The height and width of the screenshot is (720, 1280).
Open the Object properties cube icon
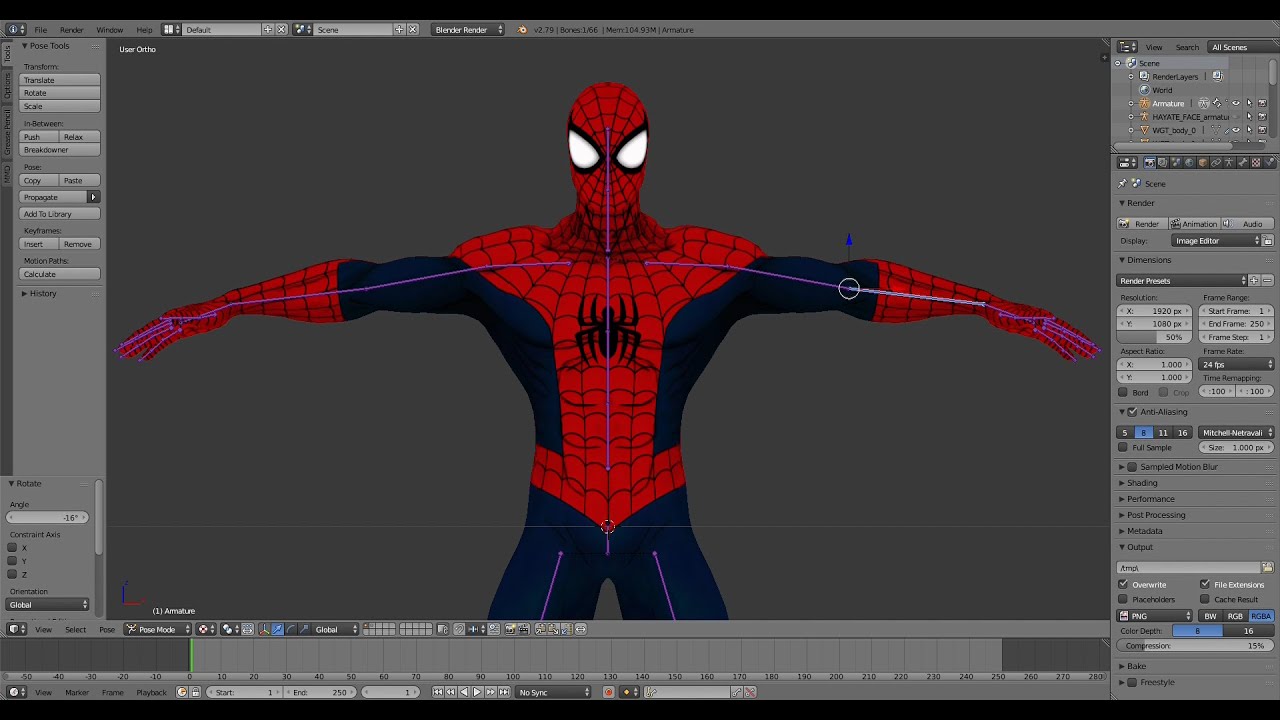tap(1203, 162)
